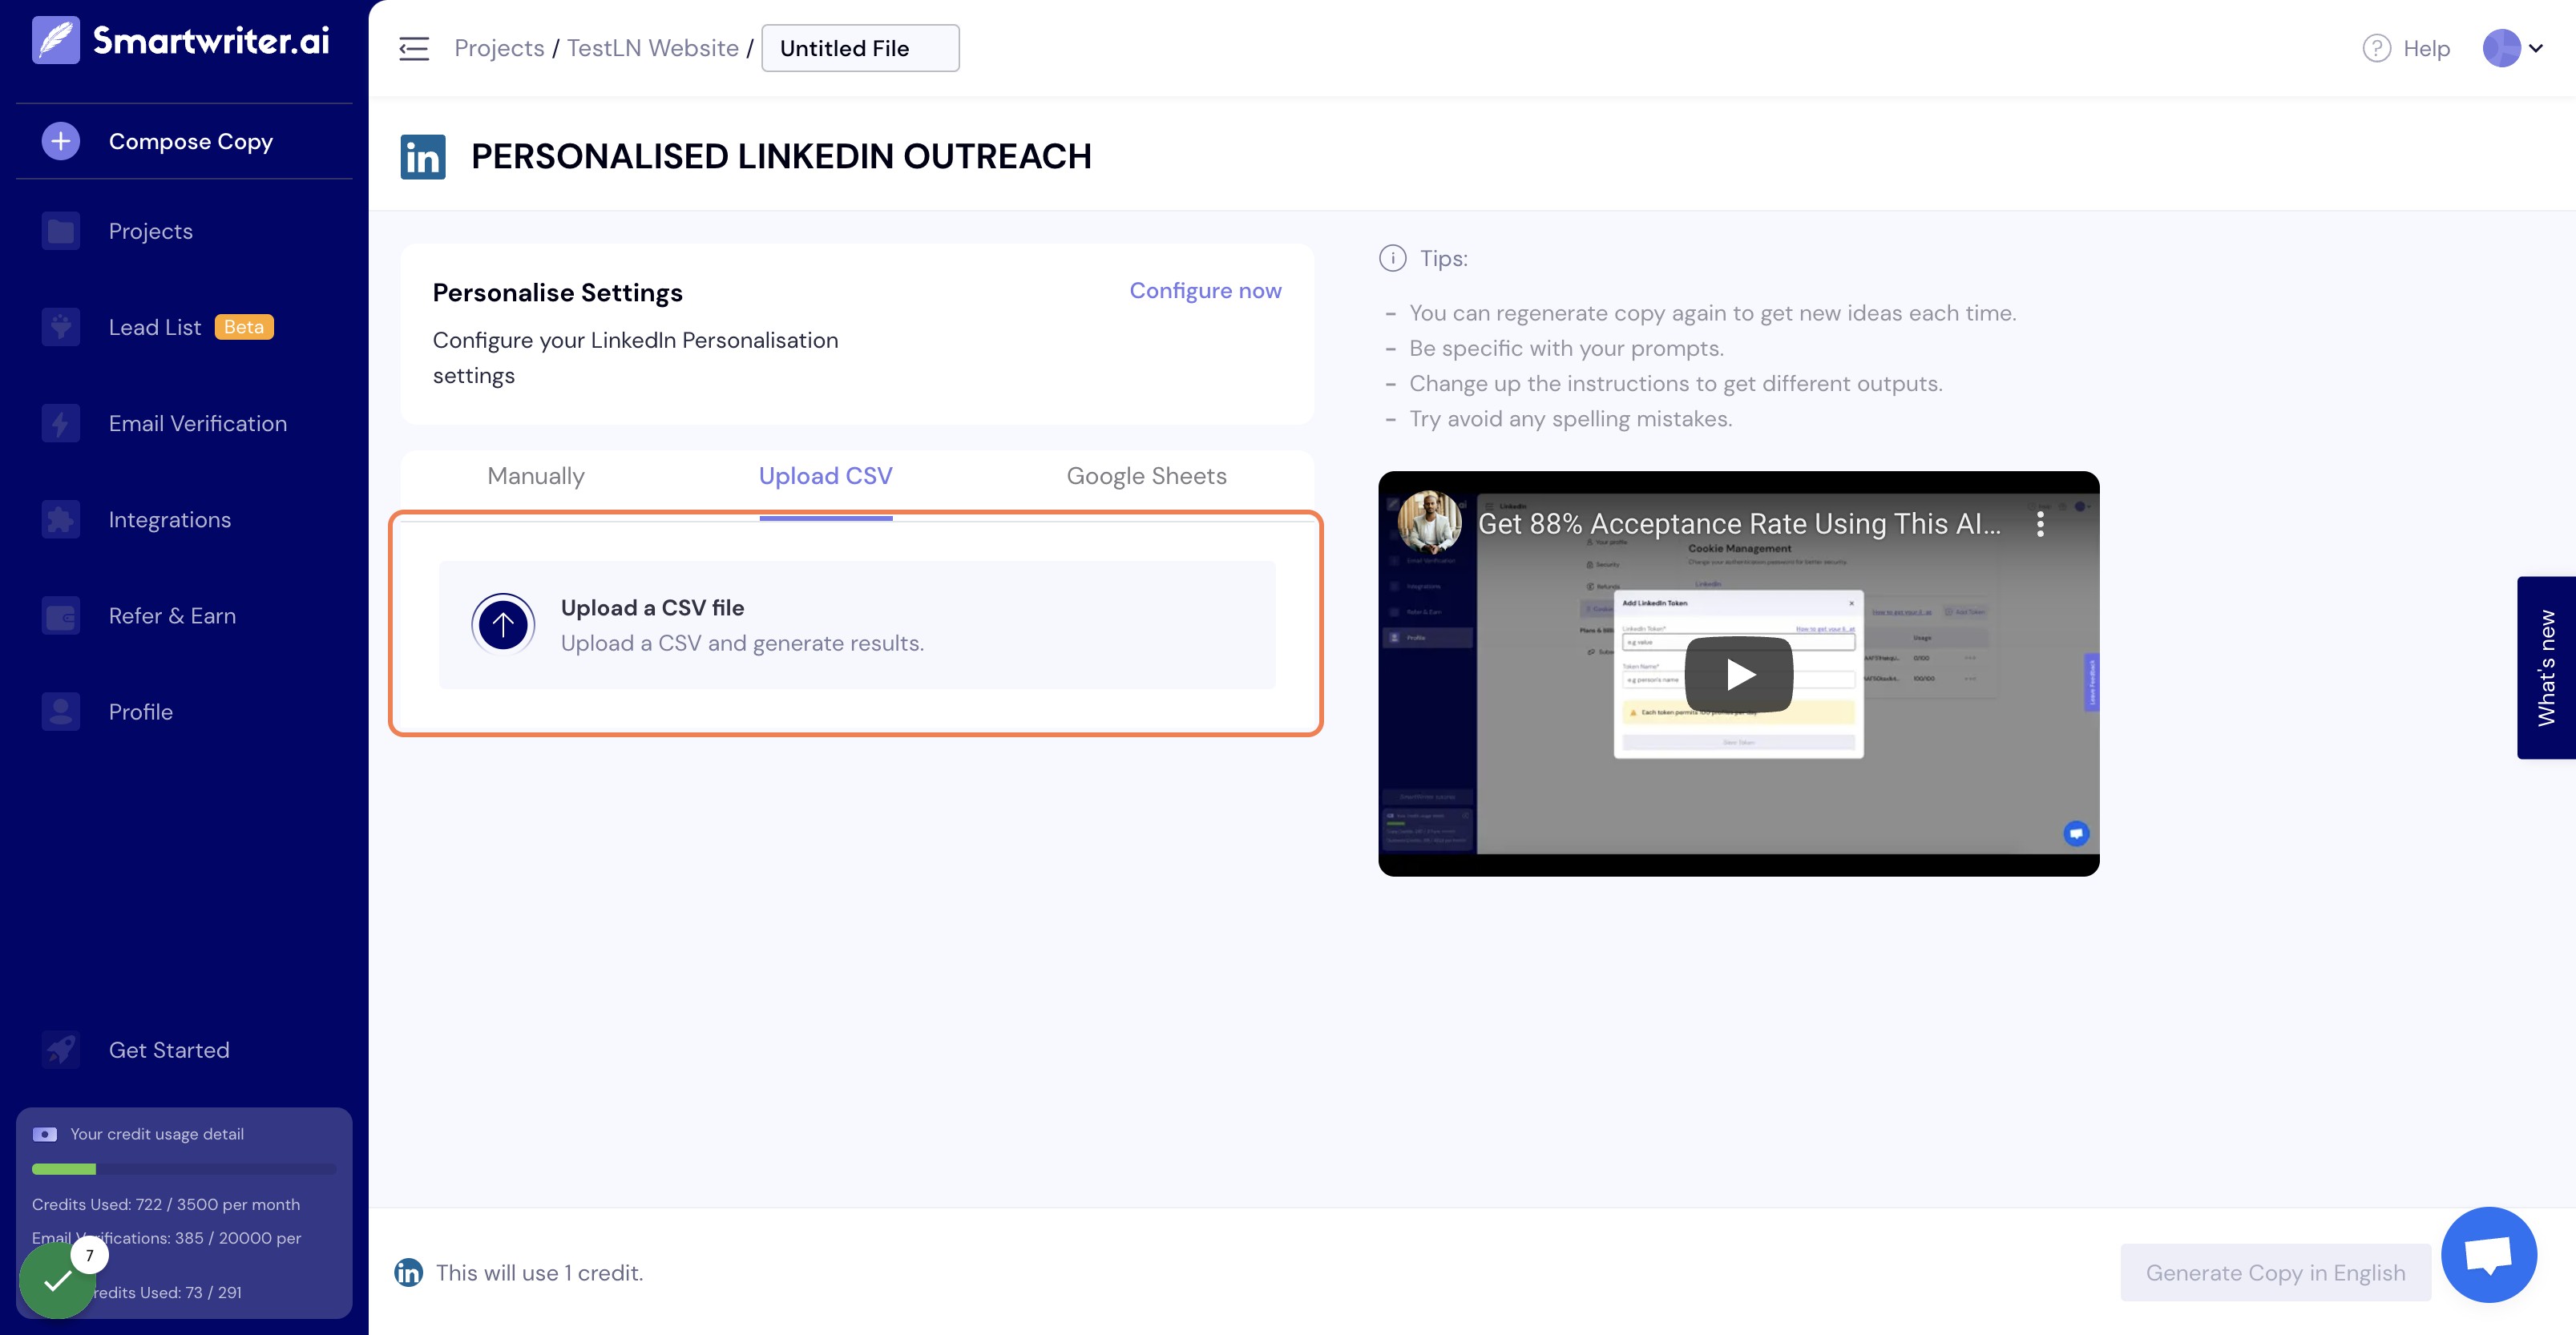Click the credit usage progress bar
Viewport: 2576px width, 1335px height.
coord(184,1168)
